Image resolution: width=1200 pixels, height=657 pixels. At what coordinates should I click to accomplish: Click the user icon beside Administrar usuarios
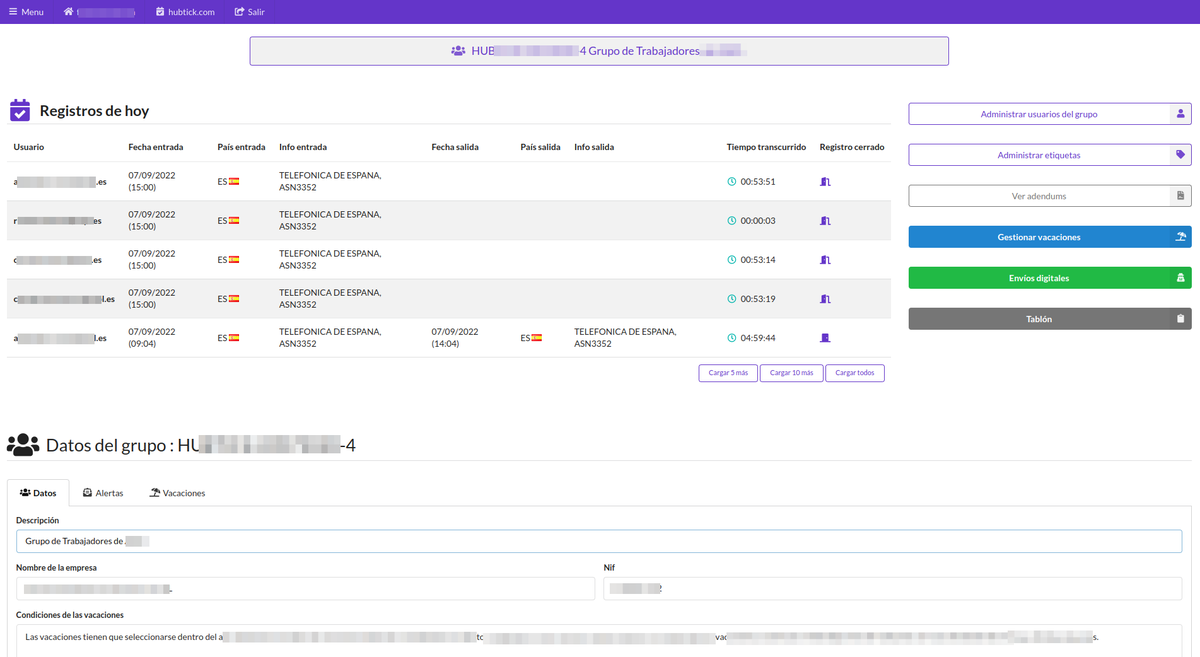coord(1181,114)
